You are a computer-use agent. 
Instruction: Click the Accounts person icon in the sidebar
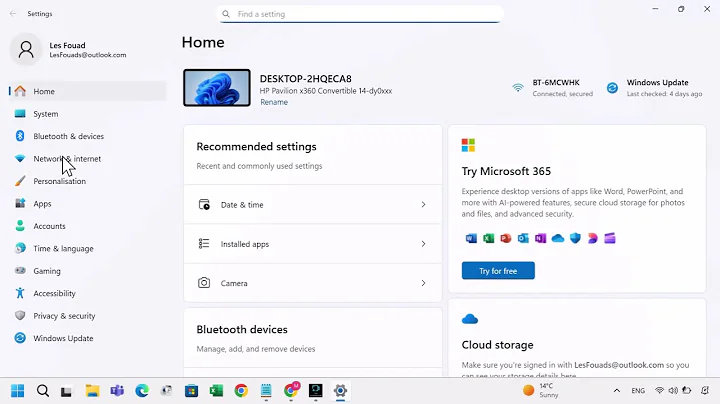20,226
